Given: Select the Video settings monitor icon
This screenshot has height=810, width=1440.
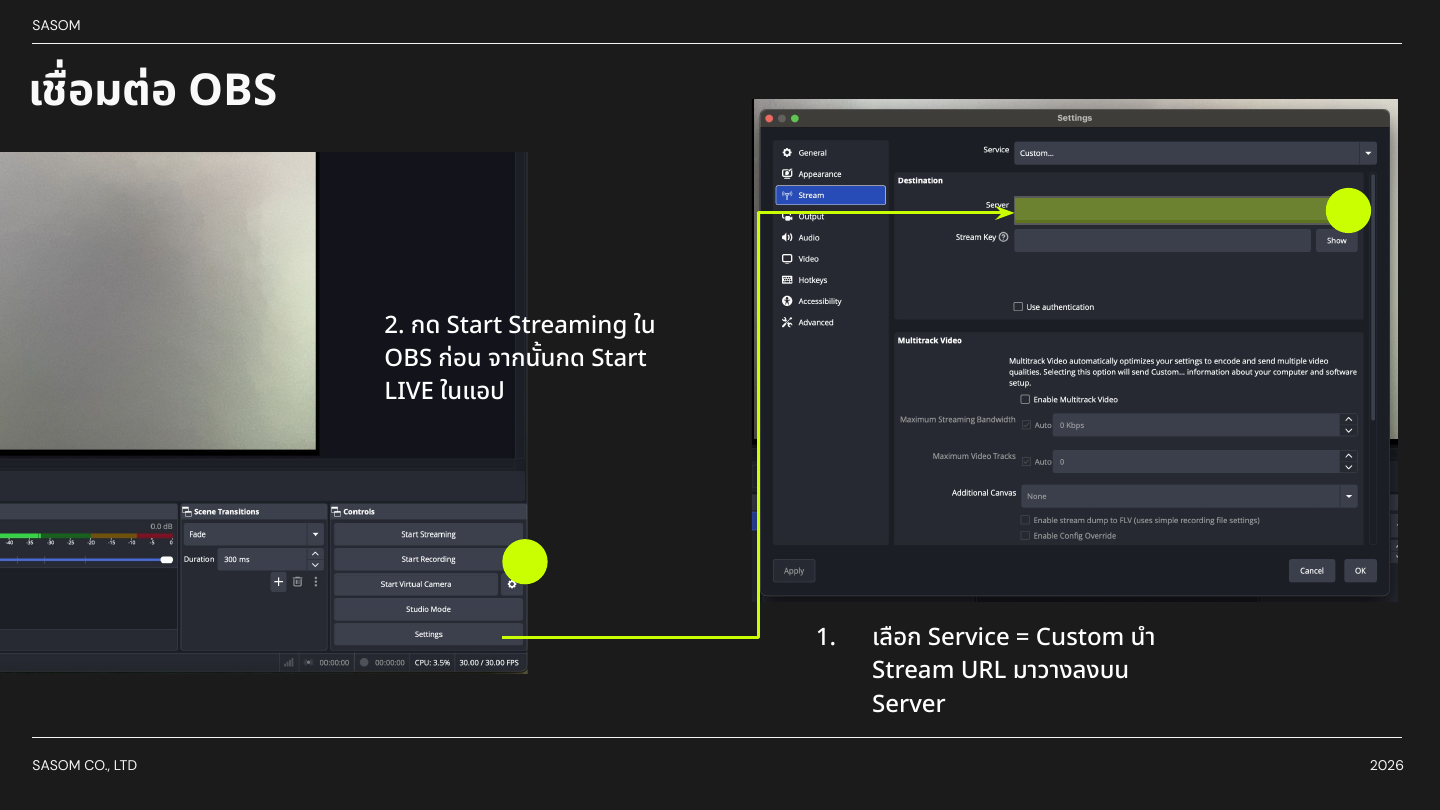Looking at the screenshot, I should pos(787,258).
